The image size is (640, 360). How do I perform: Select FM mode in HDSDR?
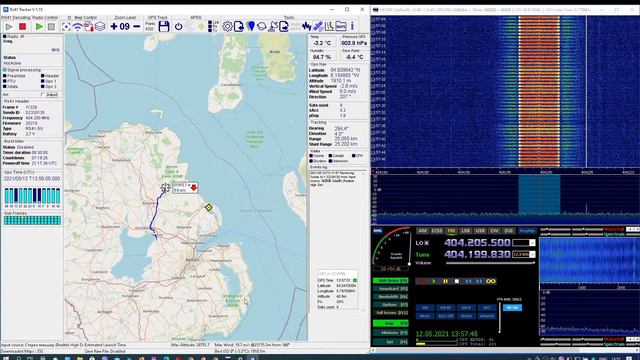(x=451, y=231)
